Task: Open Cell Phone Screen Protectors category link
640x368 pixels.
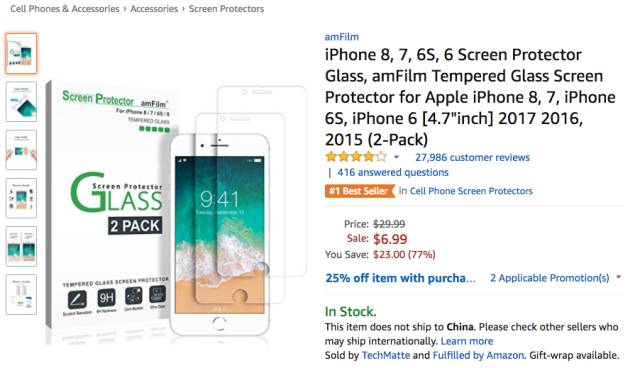Action: click(x=471, y=191)
